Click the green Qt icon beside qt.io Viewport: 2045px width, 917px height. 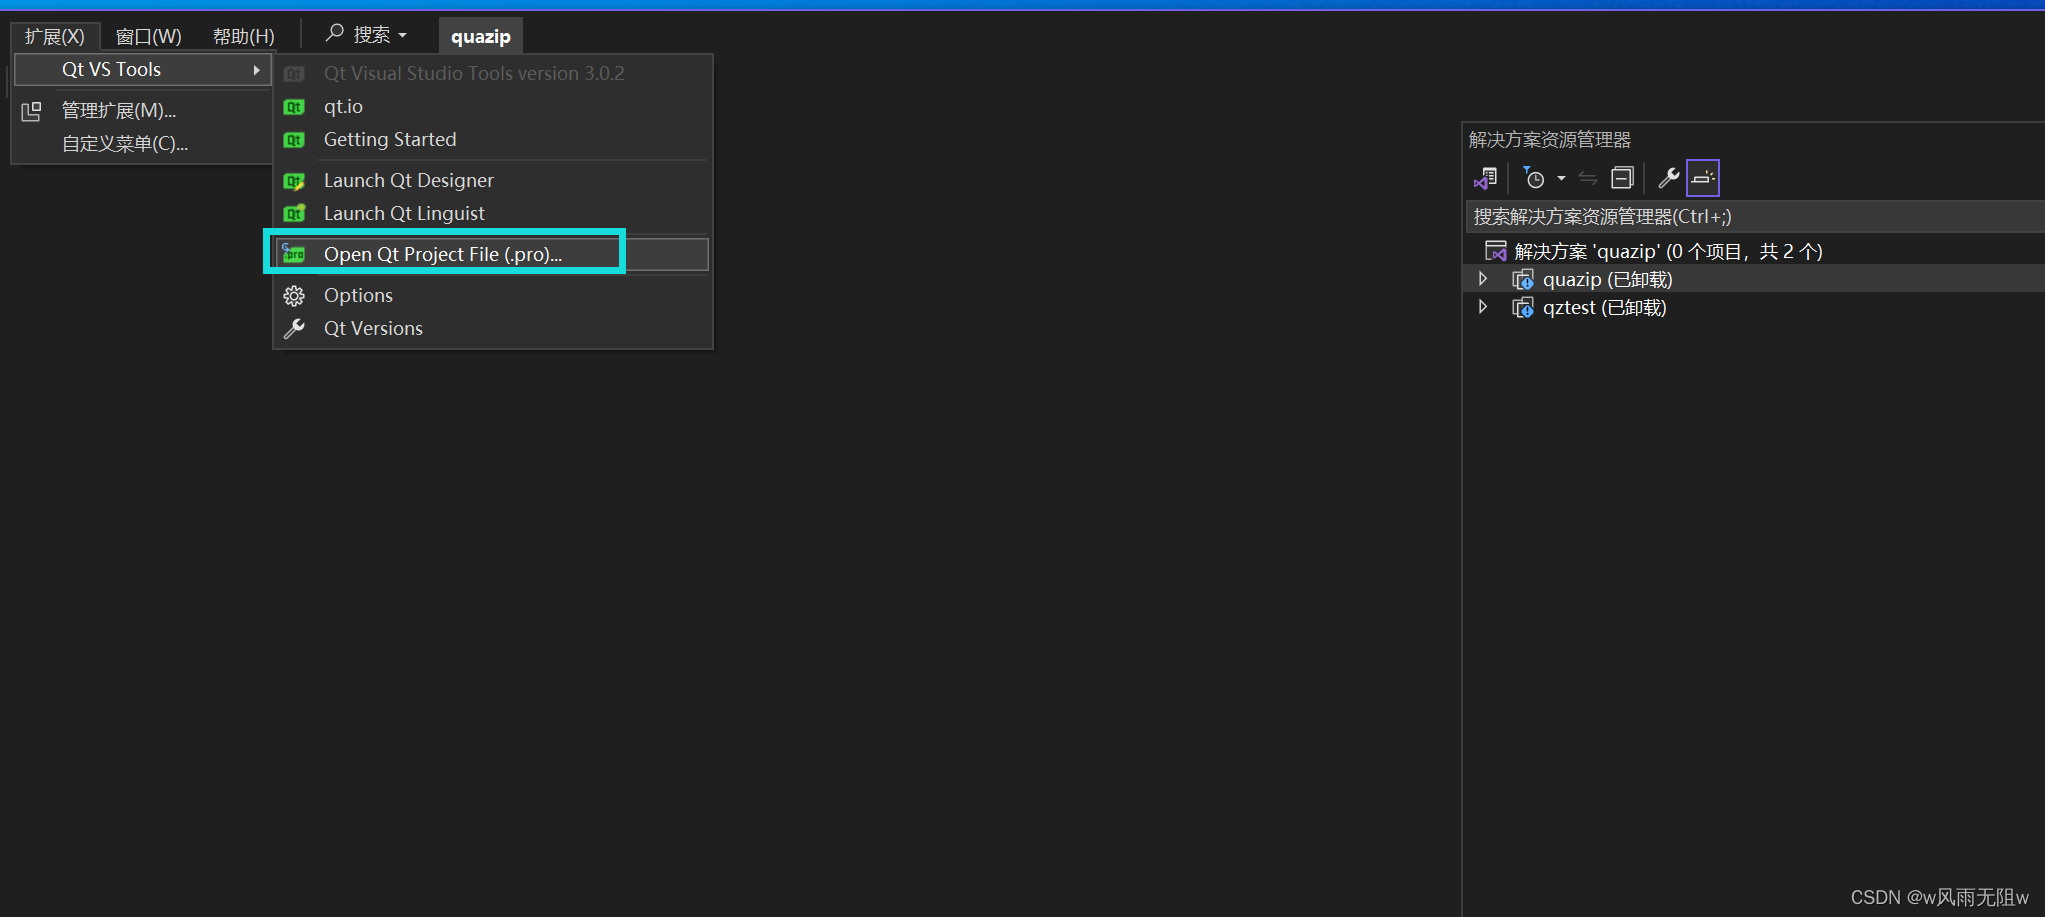294,107
